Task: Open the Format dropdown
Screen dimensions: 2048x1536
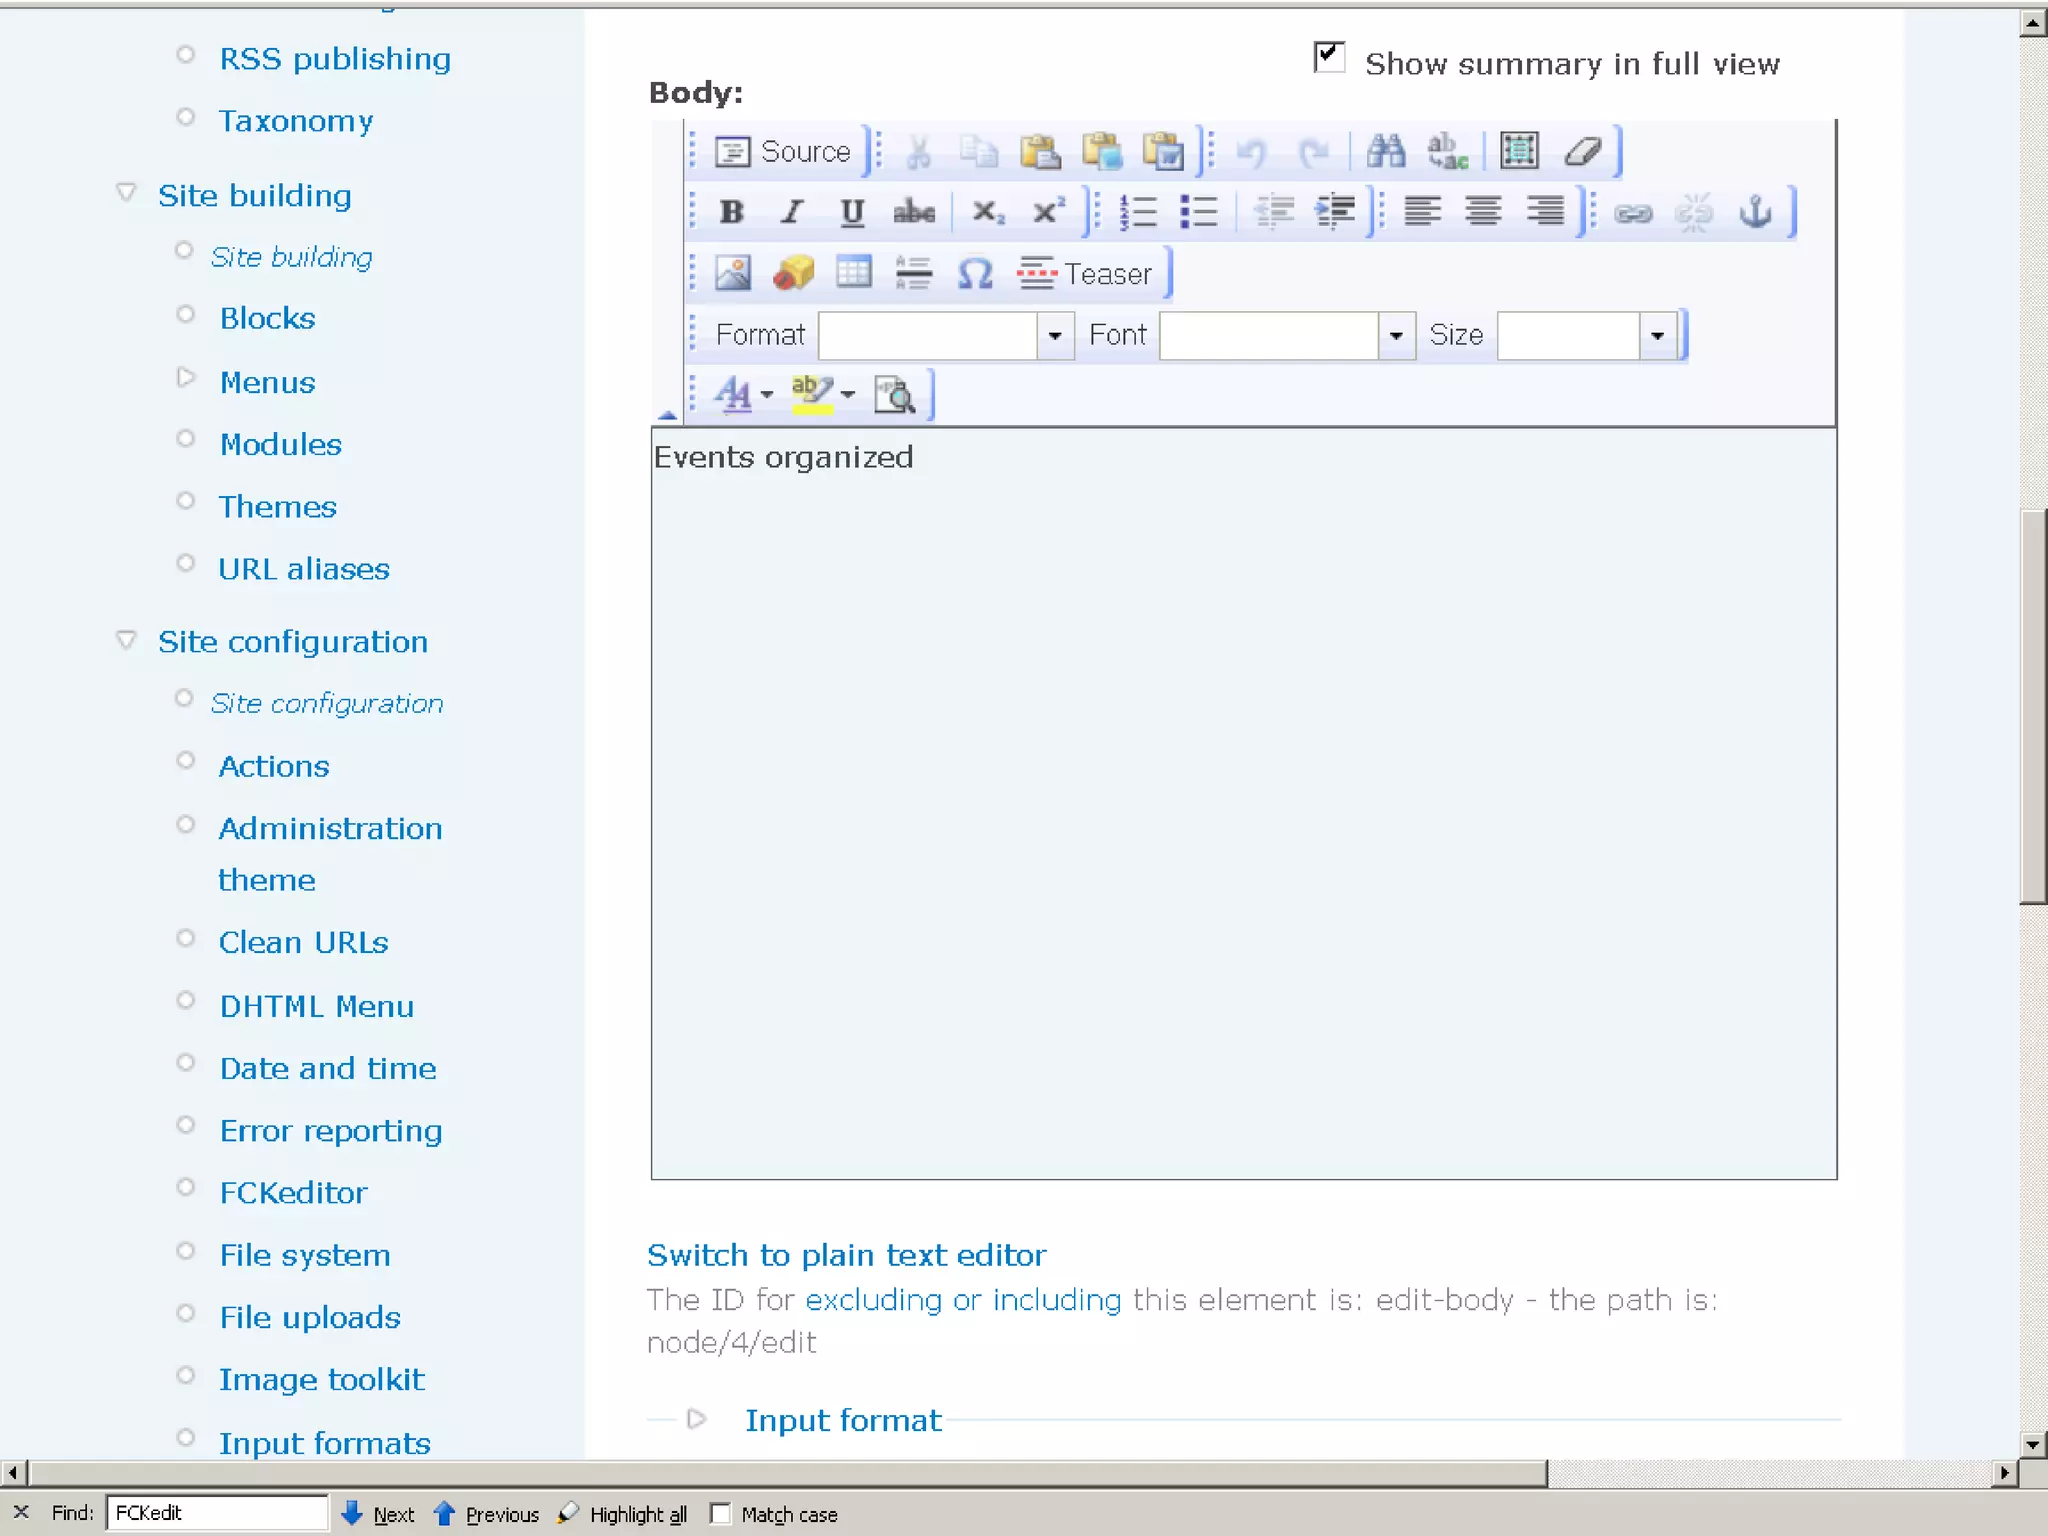Action: 1054,336
